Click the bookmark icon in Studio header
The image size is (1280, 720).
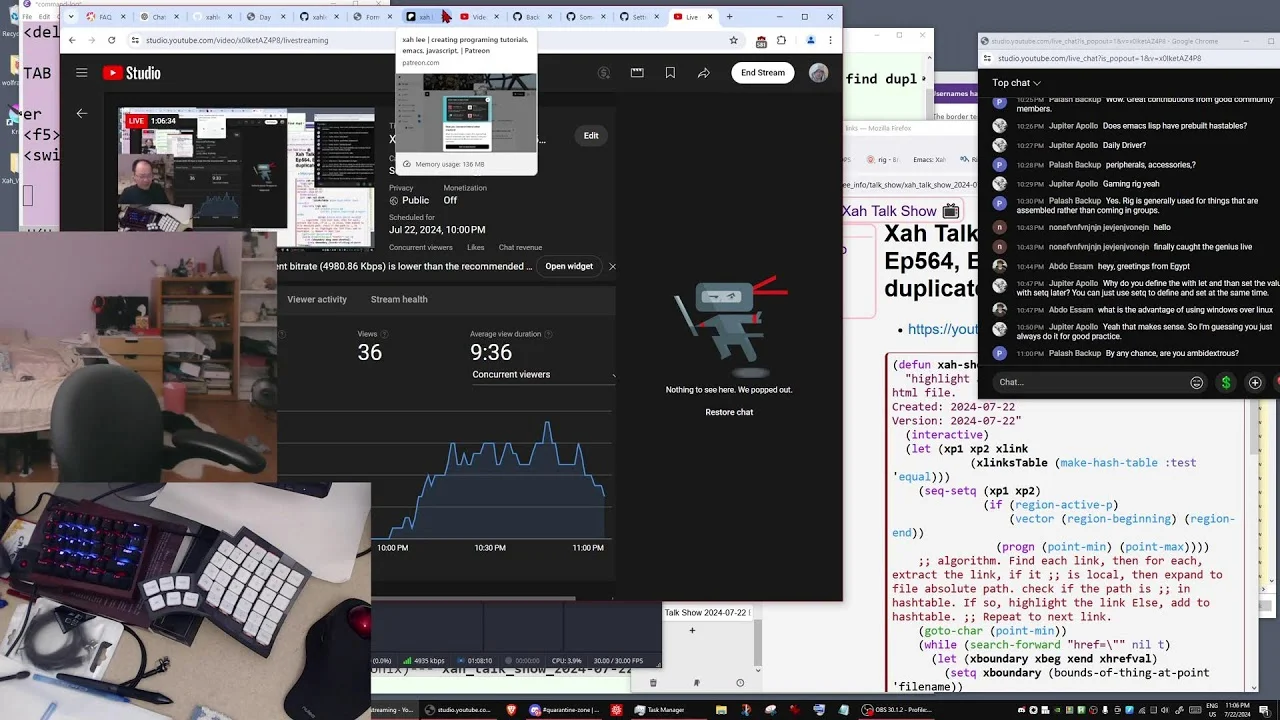coord(670,73)
